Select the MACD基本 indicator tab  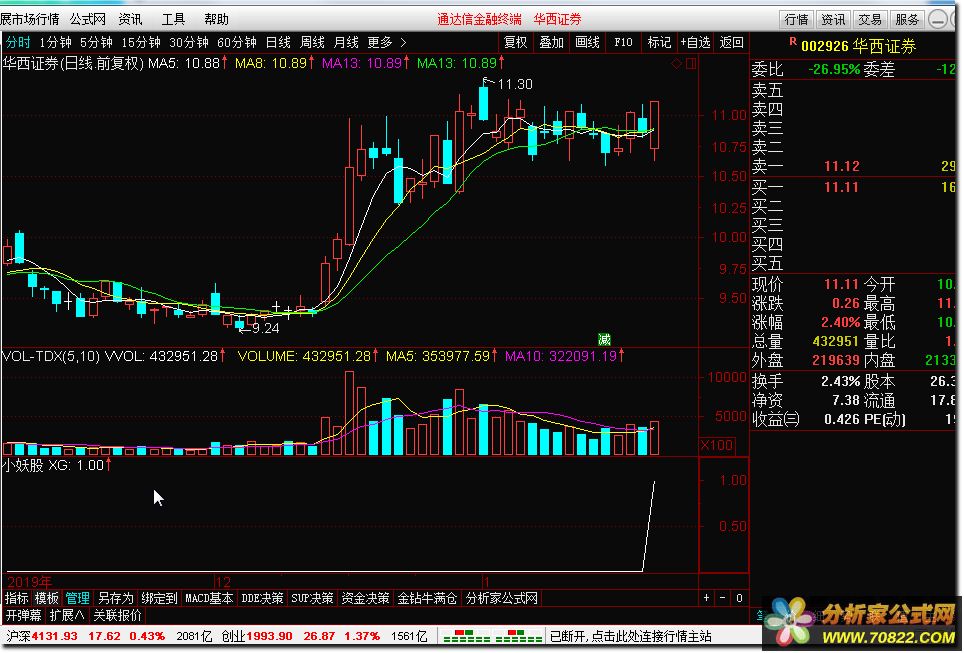click(209, 598)
